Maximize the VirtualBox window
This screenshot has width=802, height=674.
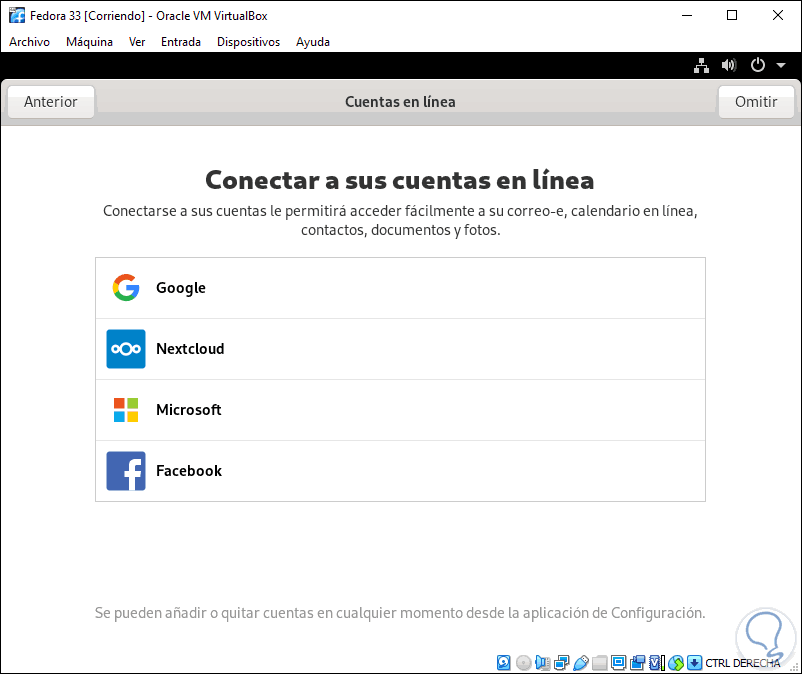click(x=732, y=15)
